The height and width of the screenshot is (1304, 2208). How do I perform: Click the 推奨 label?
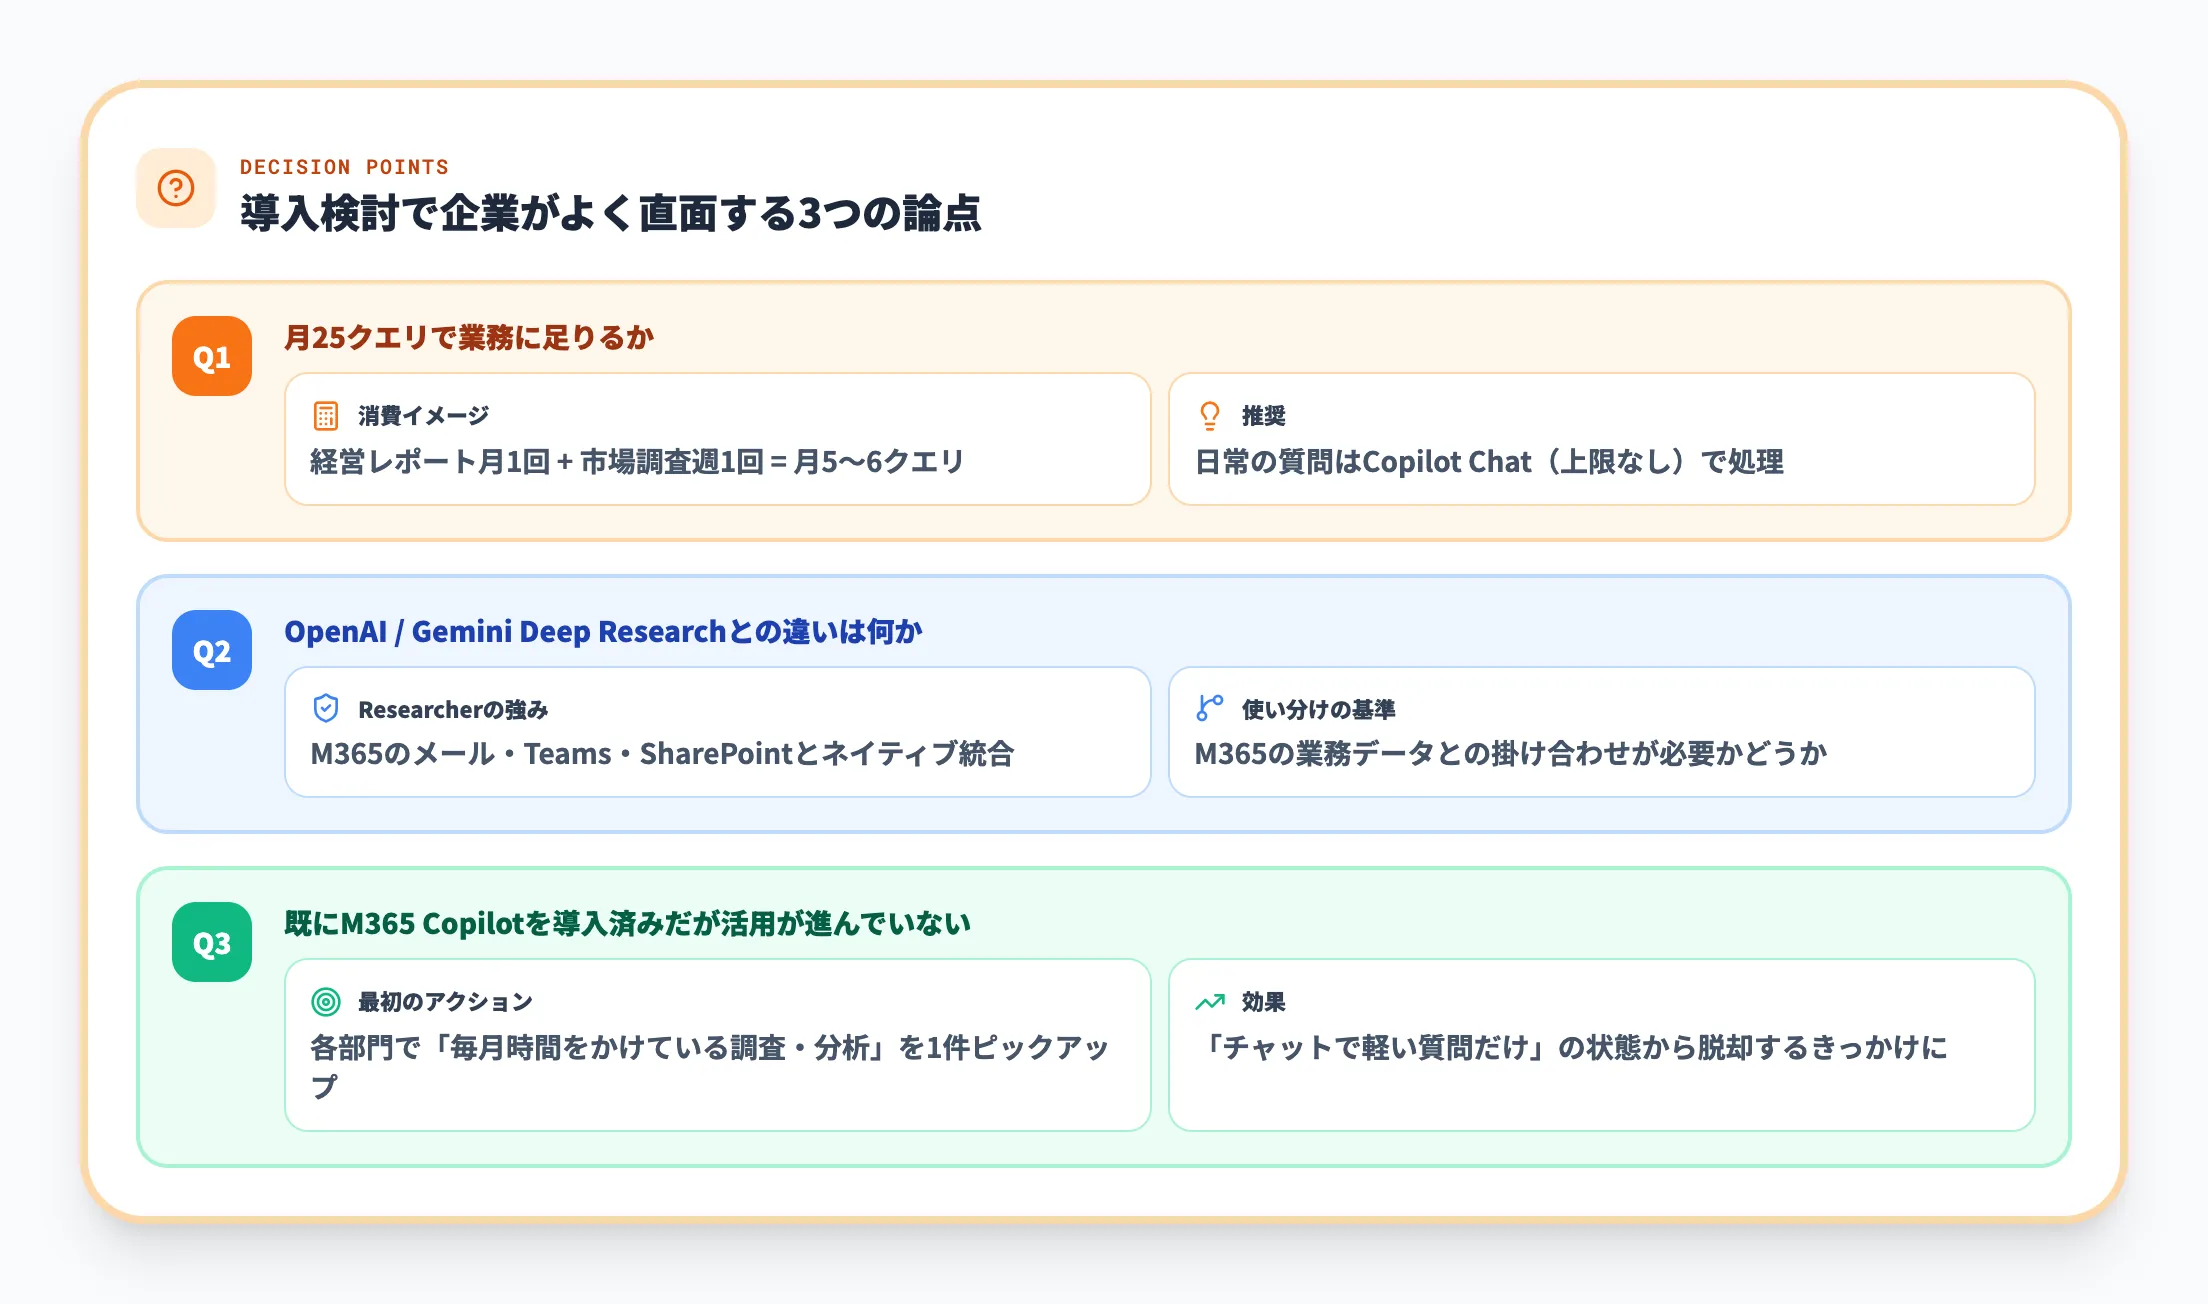1264,415
